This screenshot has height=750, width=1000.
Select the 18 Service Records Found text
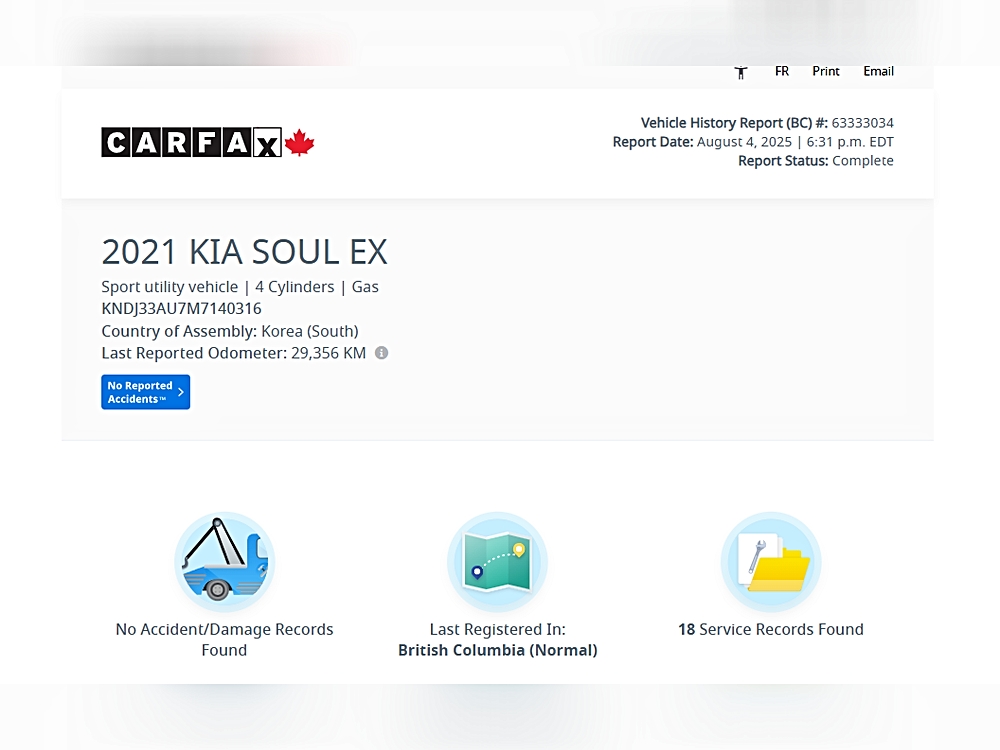coord(771,629)
